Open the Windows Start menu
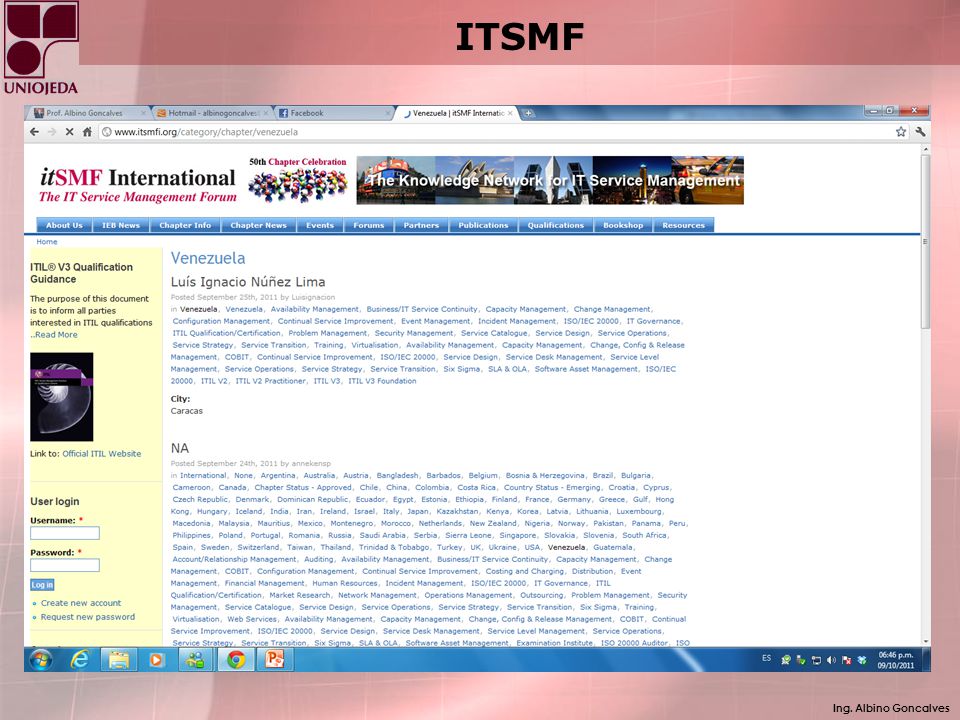Screen dimensions: 960x720 41,660
